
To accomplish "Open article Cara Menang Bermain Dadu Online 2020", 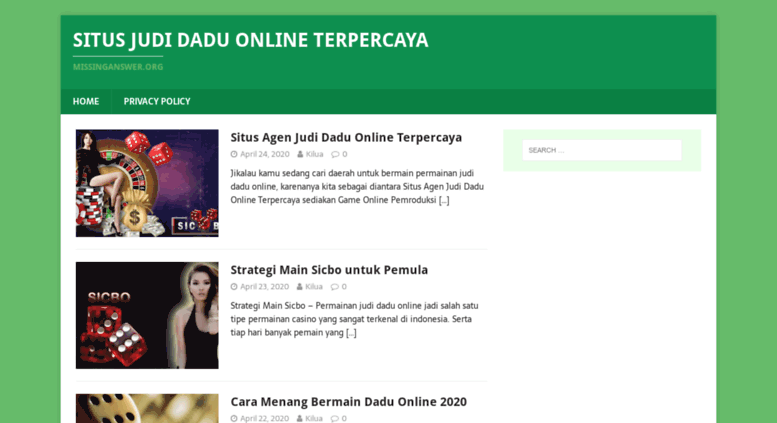I will coord(348,402).
